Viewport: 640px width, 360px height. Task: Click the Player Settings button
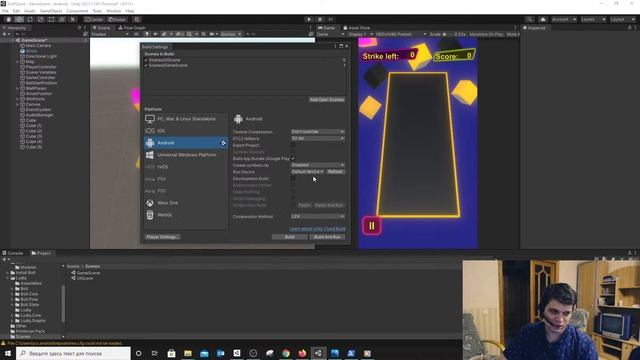point(162,237)
